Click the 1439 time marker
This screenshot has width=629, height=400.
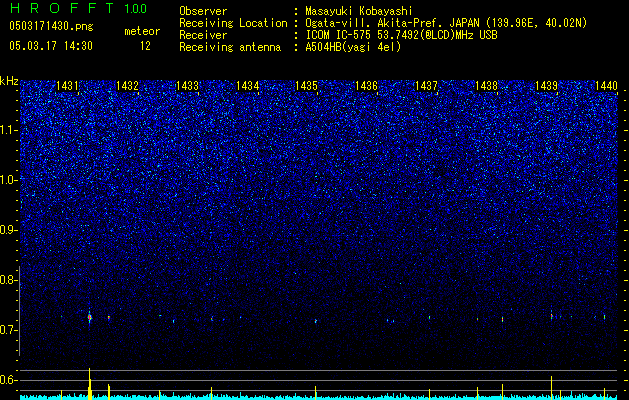pyautogui.click(x=546, y=85)
